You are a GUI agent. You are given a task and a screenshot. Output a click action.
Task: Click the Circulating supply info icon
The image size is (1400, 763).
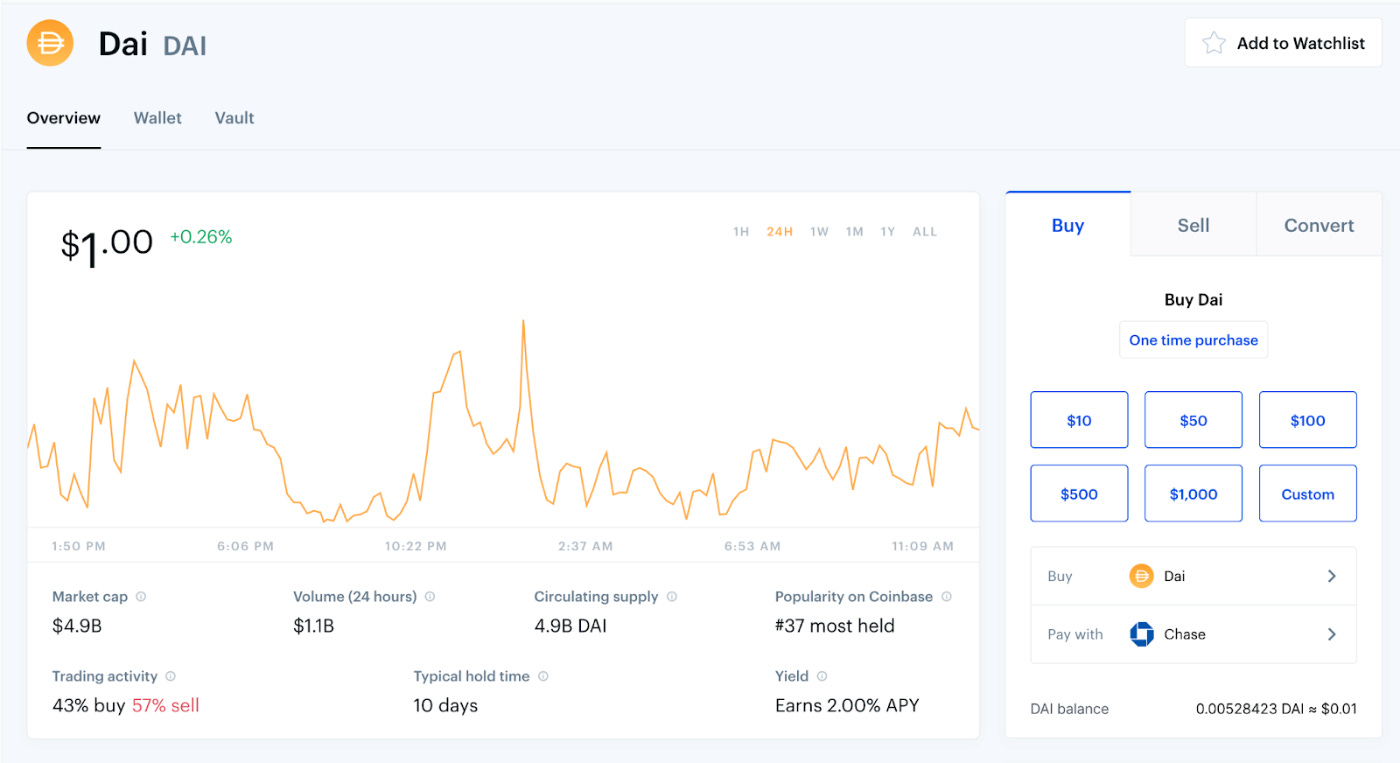pos(672,596)
